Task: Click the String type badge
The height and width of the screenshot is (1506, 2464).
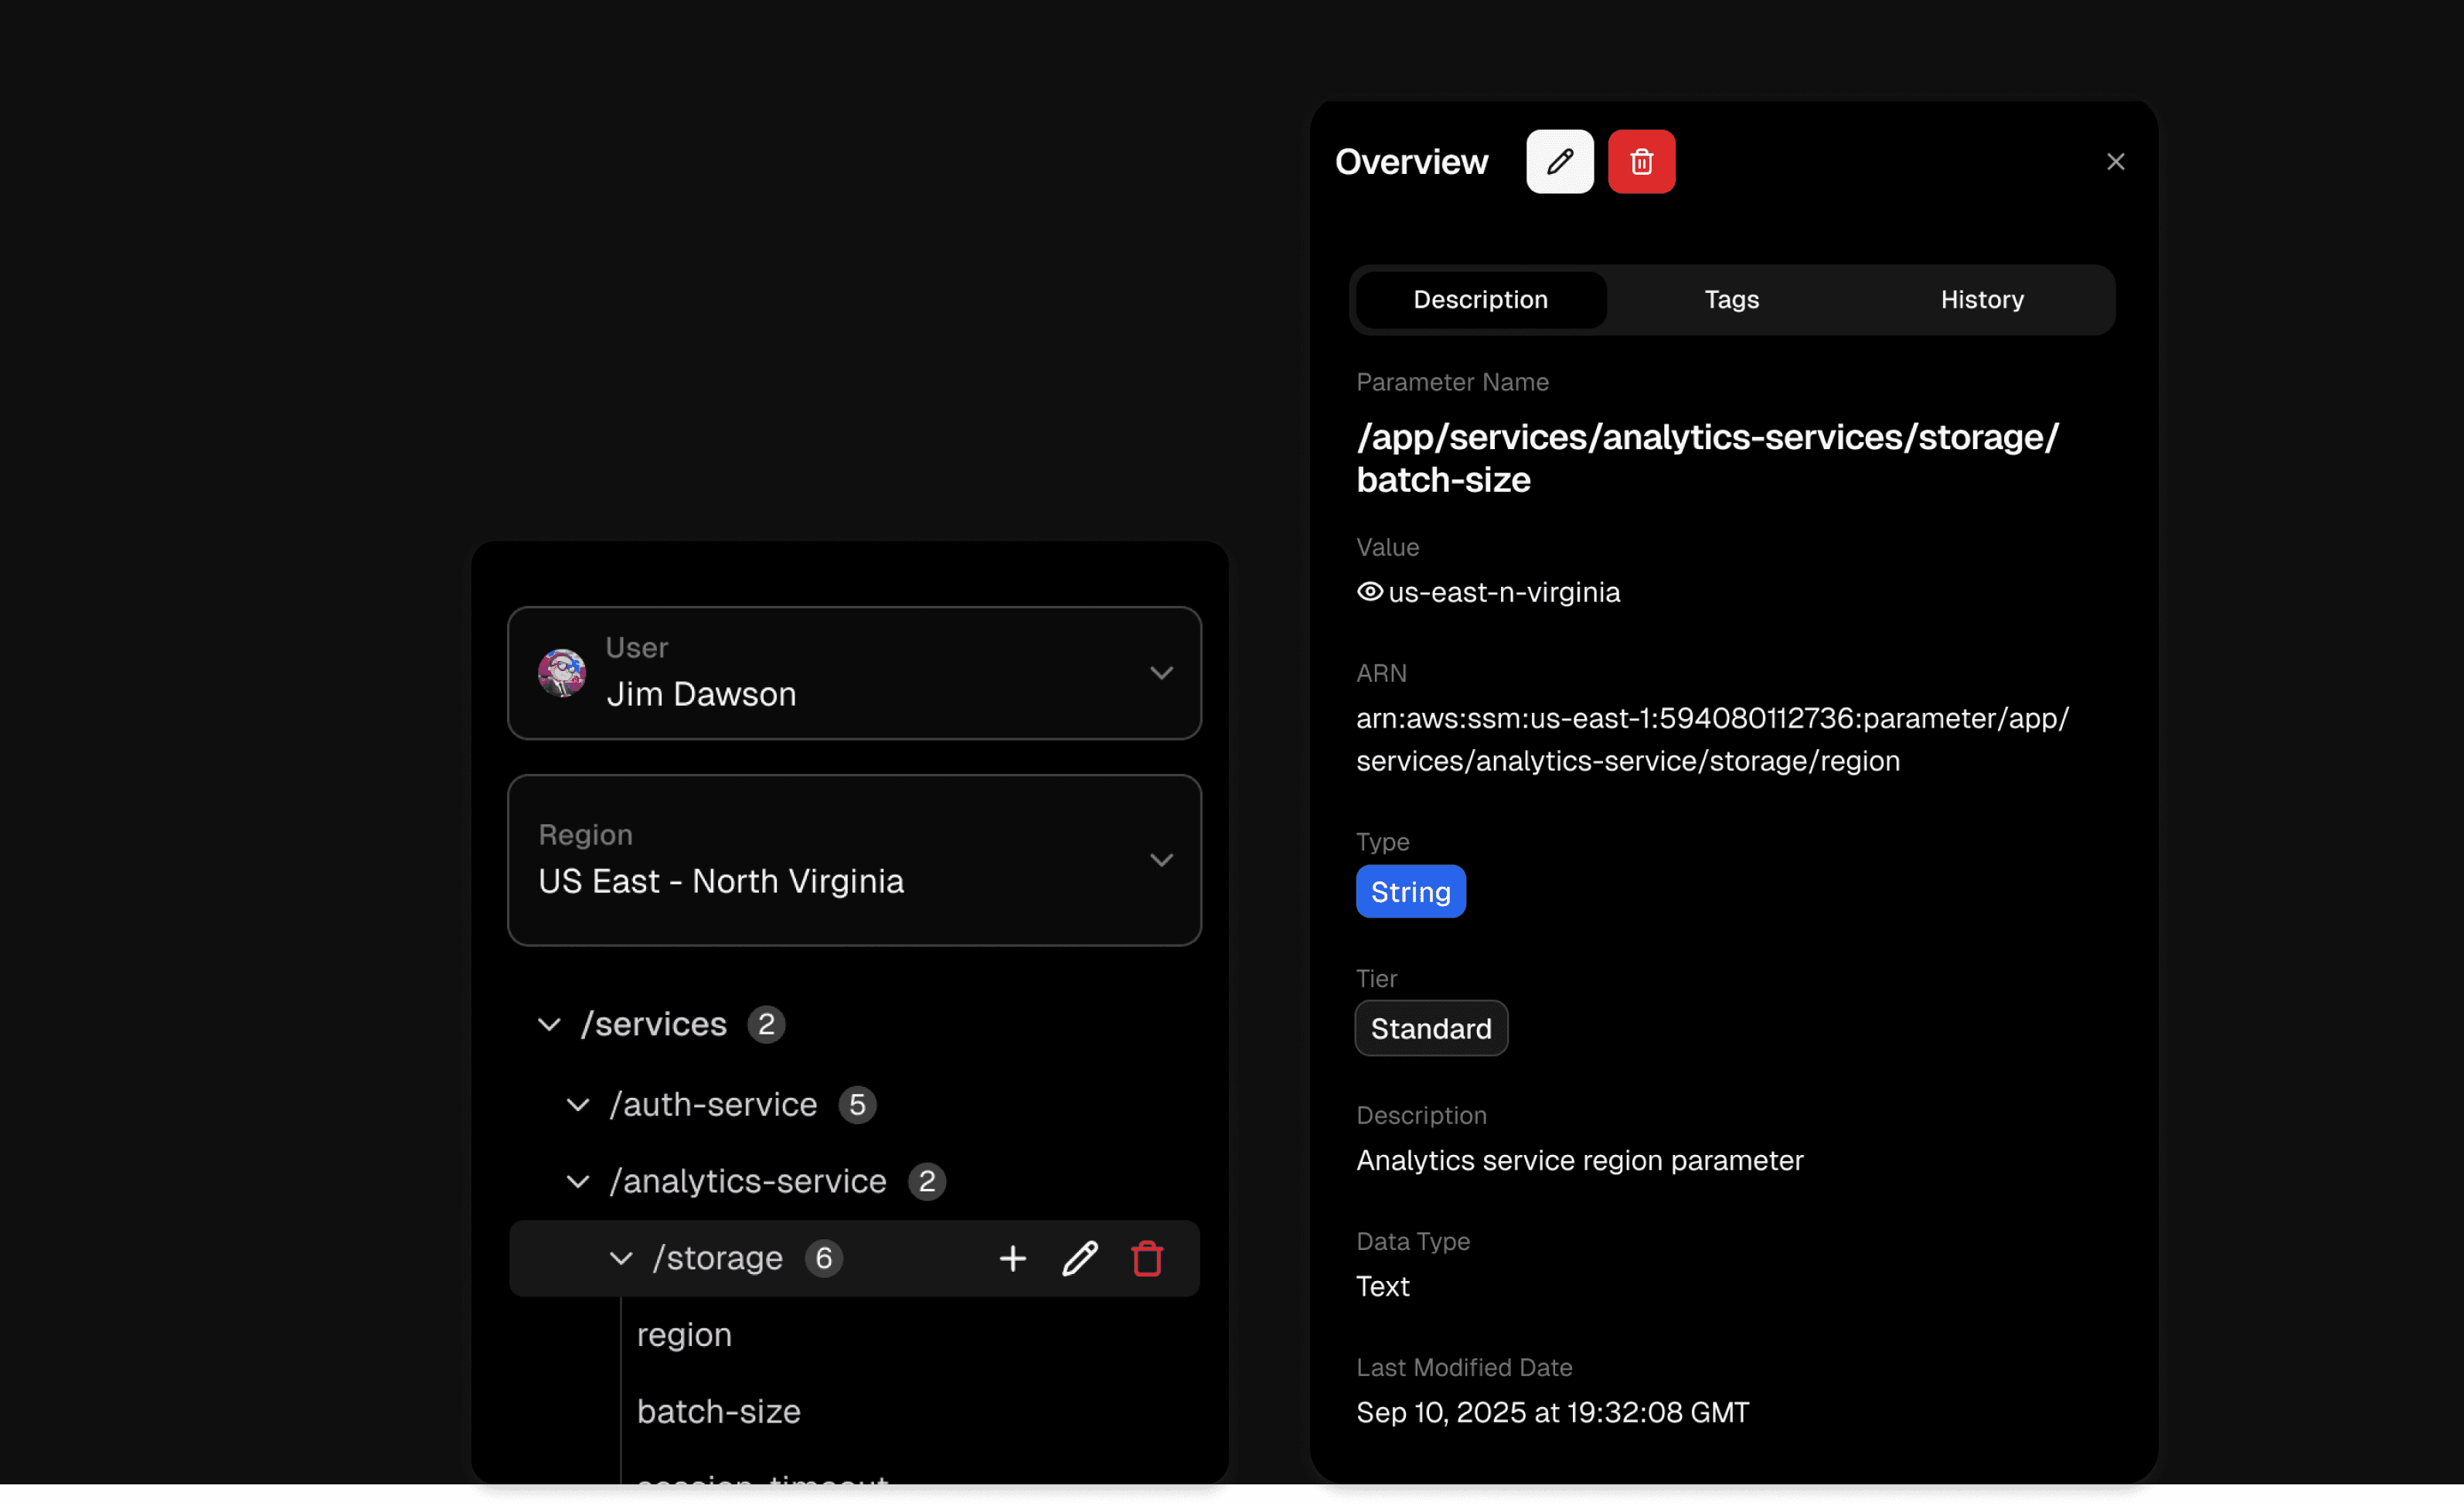Action: coord(1410,892)
